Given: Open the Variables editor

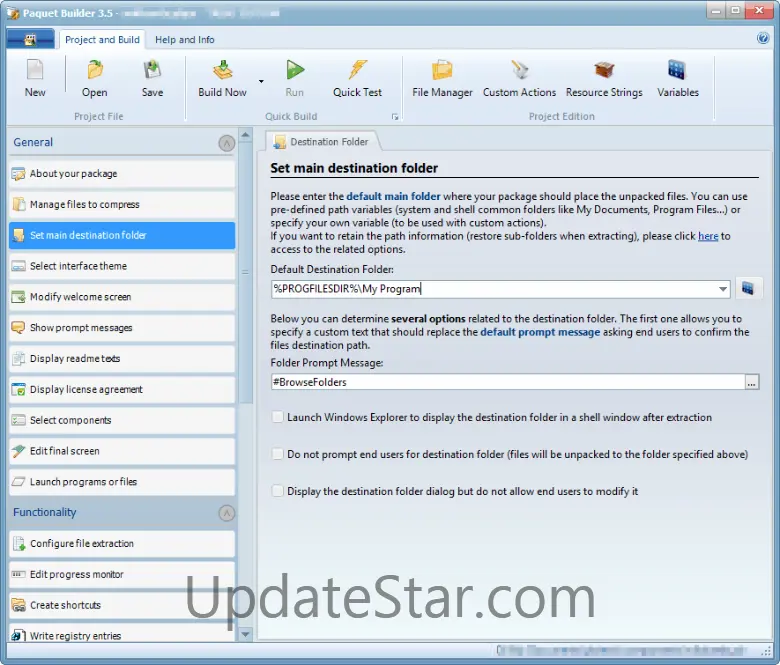Looking at the screenshot, I should pyautogui.click(x=678, y=78).
